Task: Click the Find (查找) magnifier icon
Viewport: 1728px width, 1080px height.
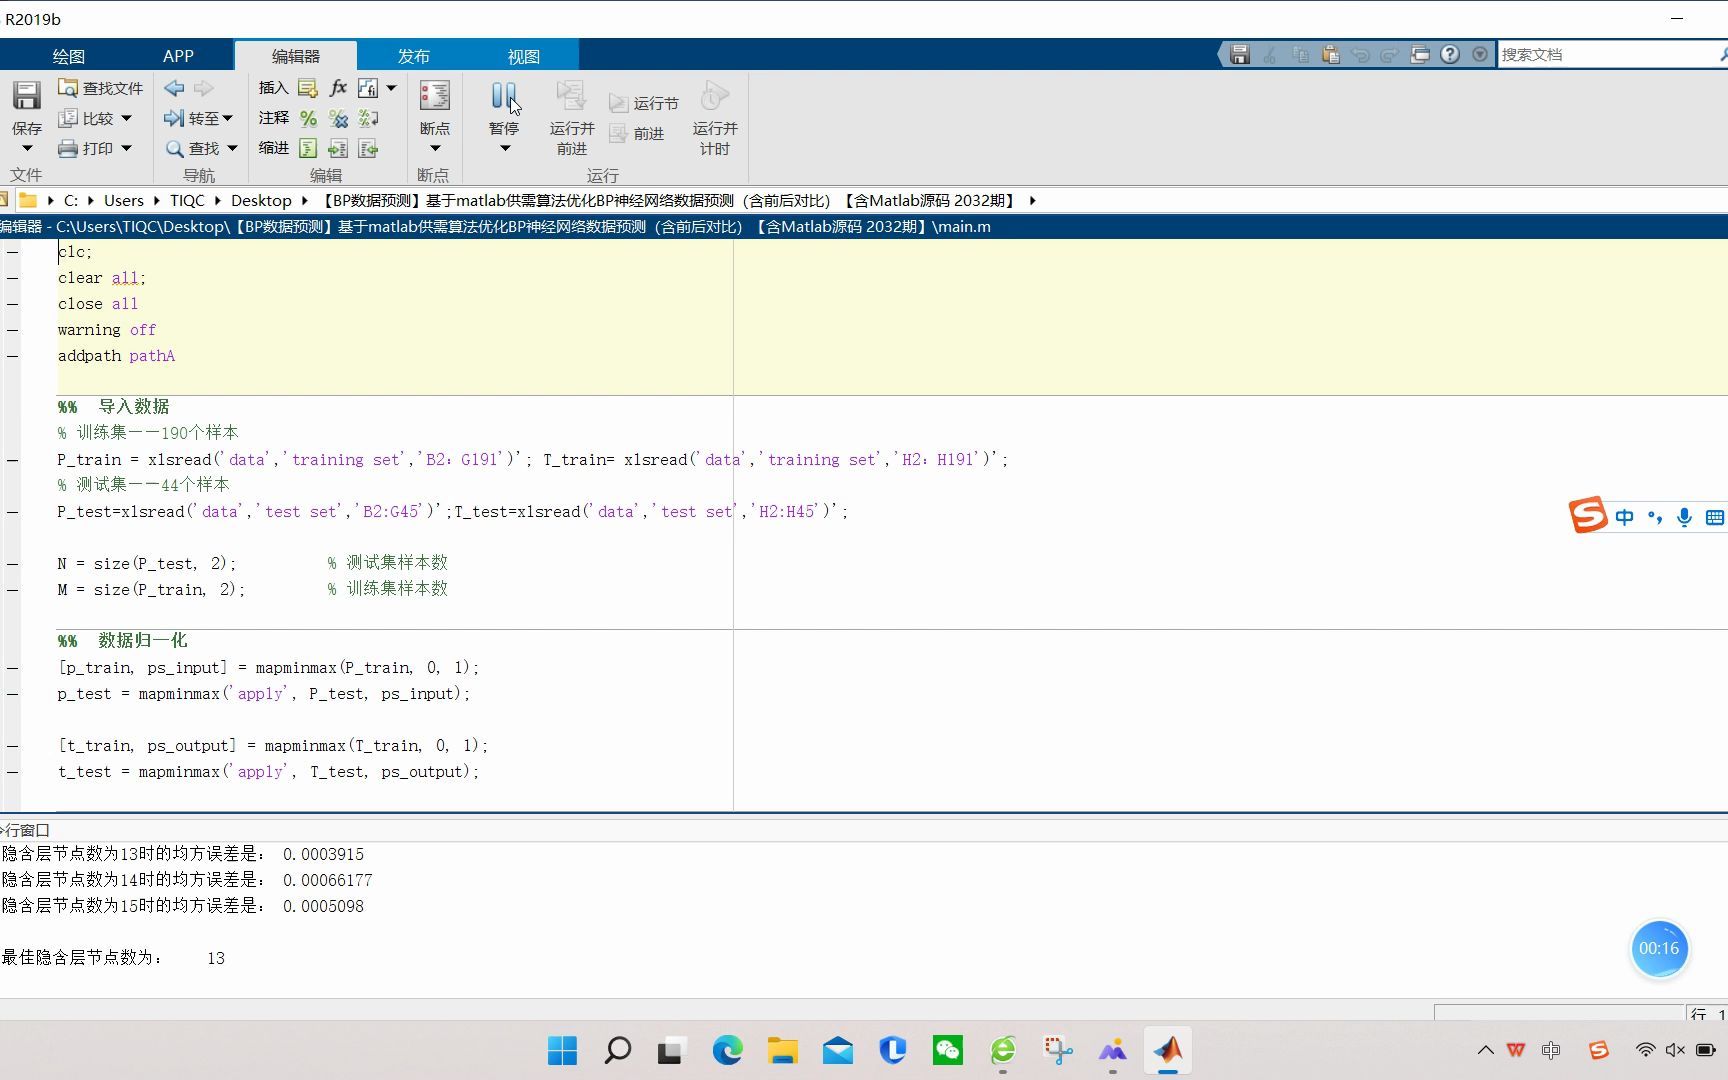Action: coord(175,148)
